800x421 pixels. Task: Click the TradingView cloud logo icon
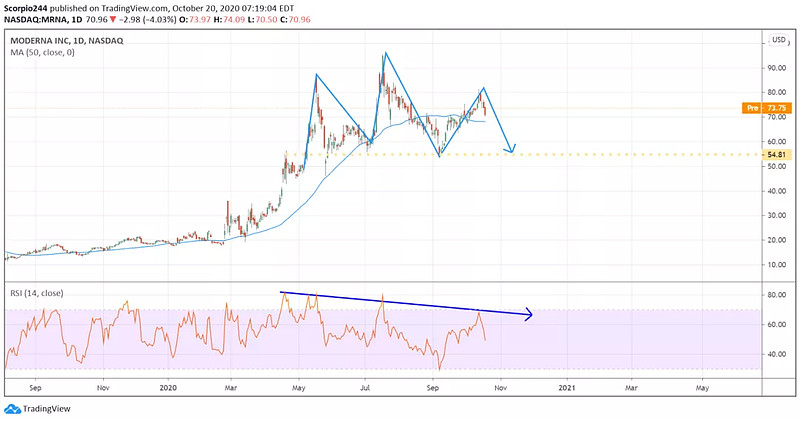[12, 409]
